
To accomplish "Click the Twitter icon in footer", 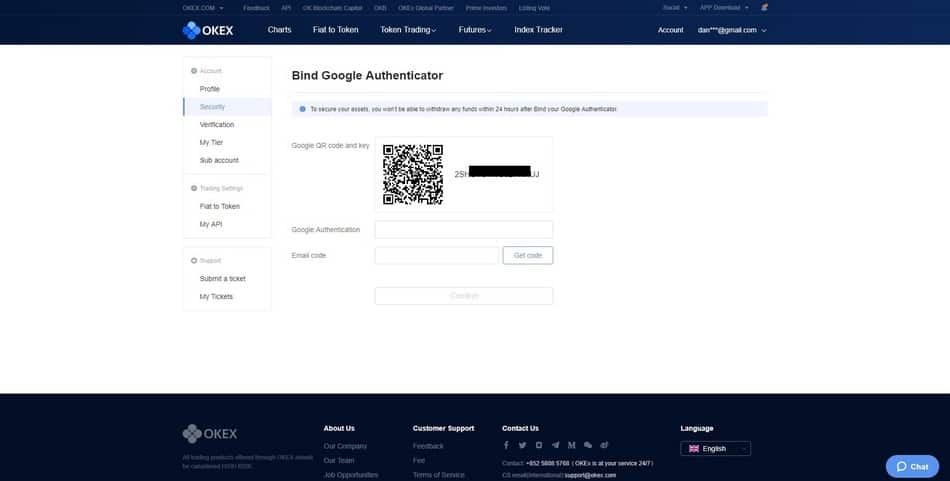I will point(522,445).
